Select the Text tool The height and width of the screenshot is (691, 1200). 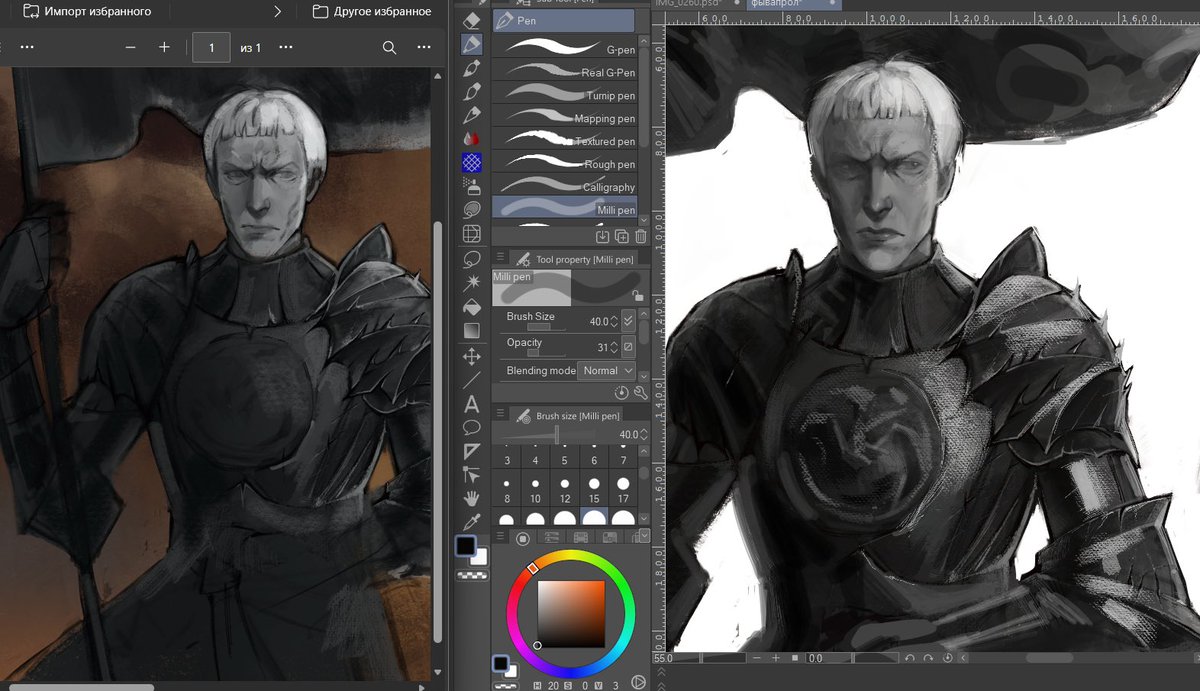pos(472,405)
